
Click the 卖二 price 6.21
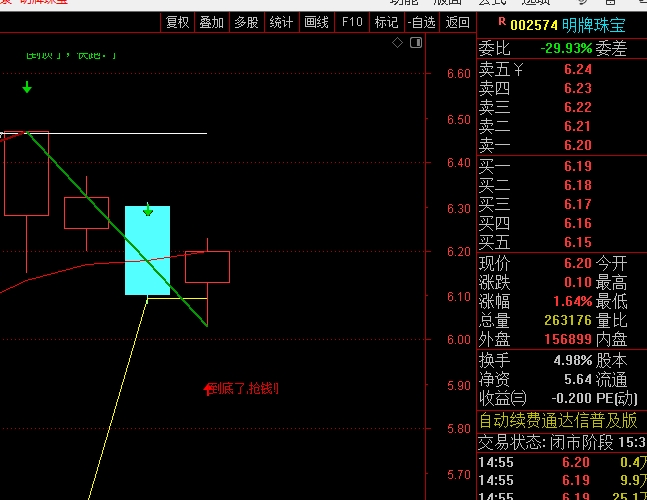[x=578, y=126]
